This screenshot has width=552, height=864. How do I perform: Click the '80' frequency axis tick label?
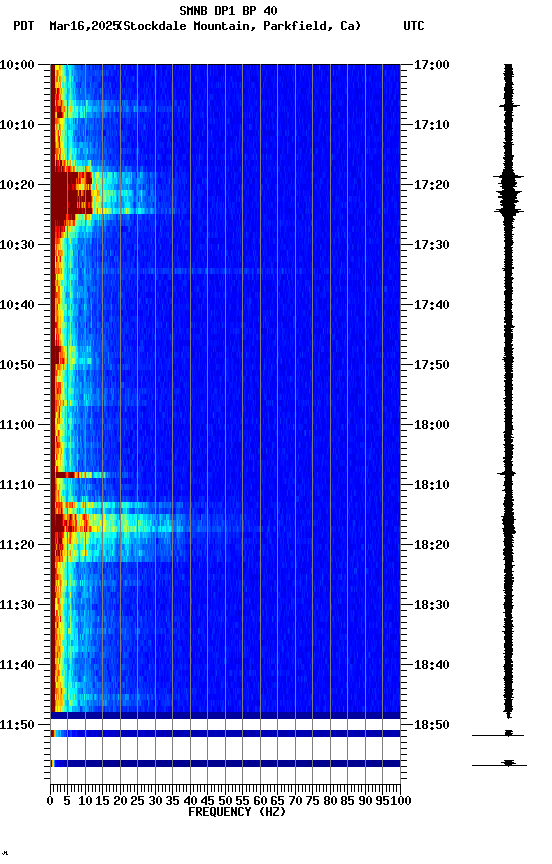(x=331, y=802)
